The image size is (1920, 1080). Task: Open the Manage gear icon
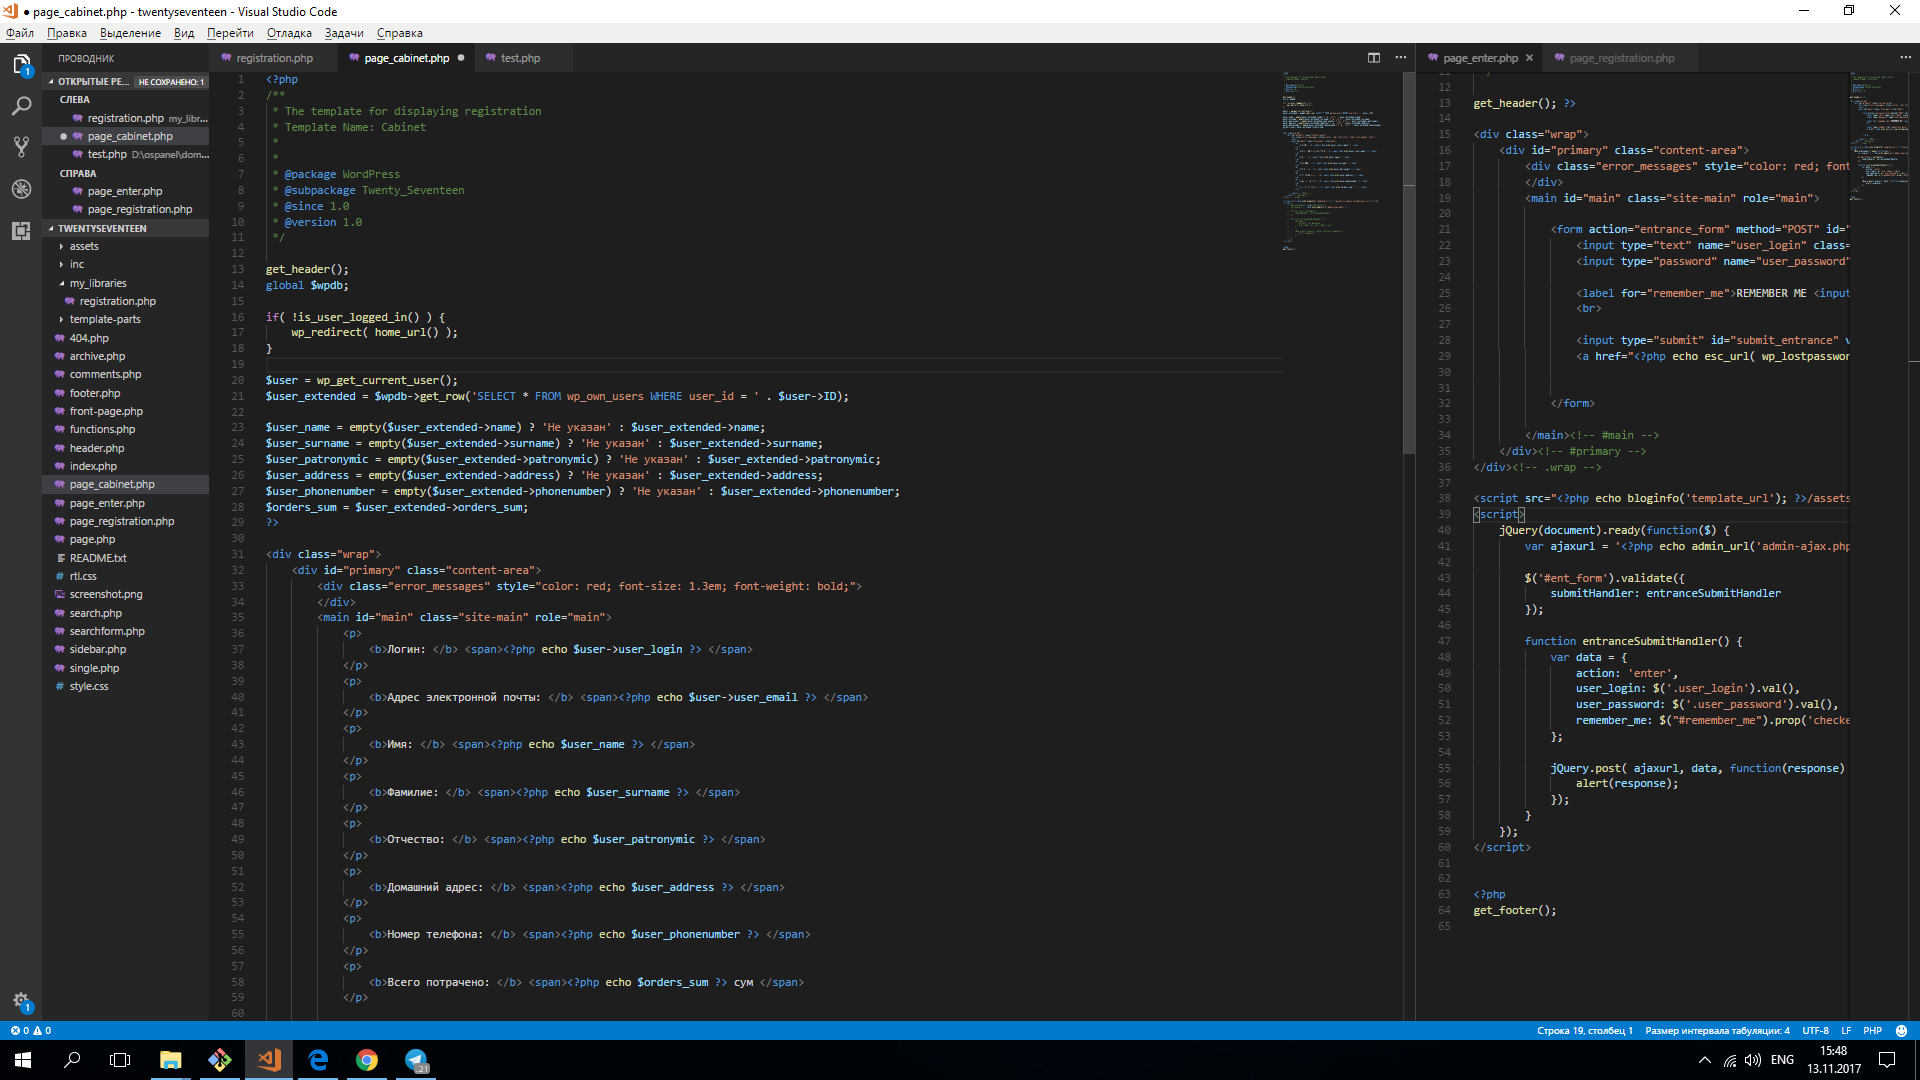[21, 1000]
